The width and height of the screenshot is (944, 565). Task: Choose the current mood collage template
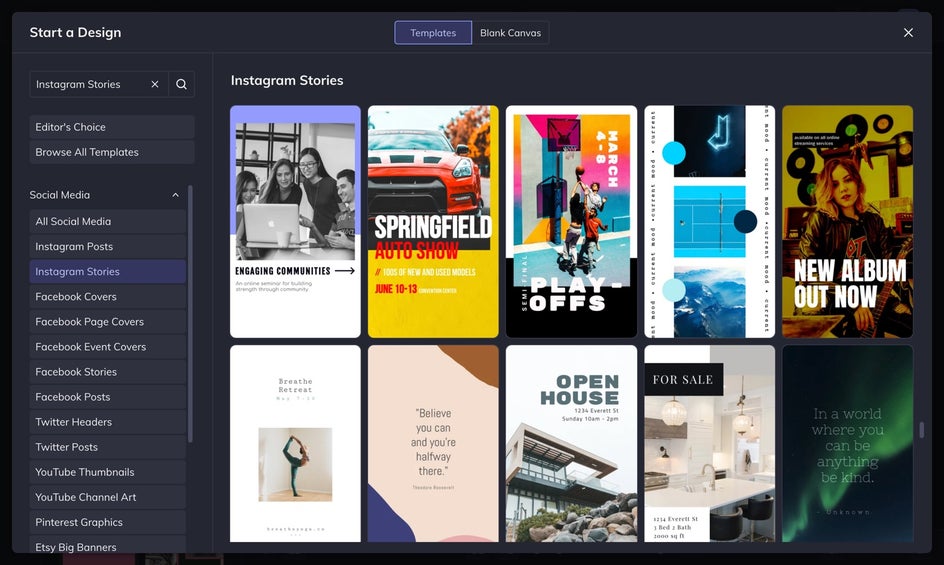709,222
